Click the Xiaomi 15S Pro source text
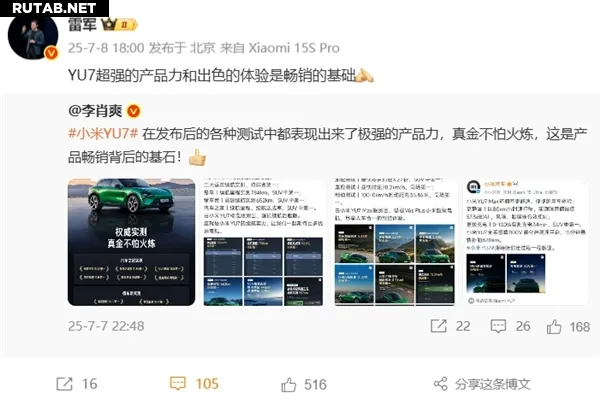Screen dimensions: 600x410 tap(294, 48)
